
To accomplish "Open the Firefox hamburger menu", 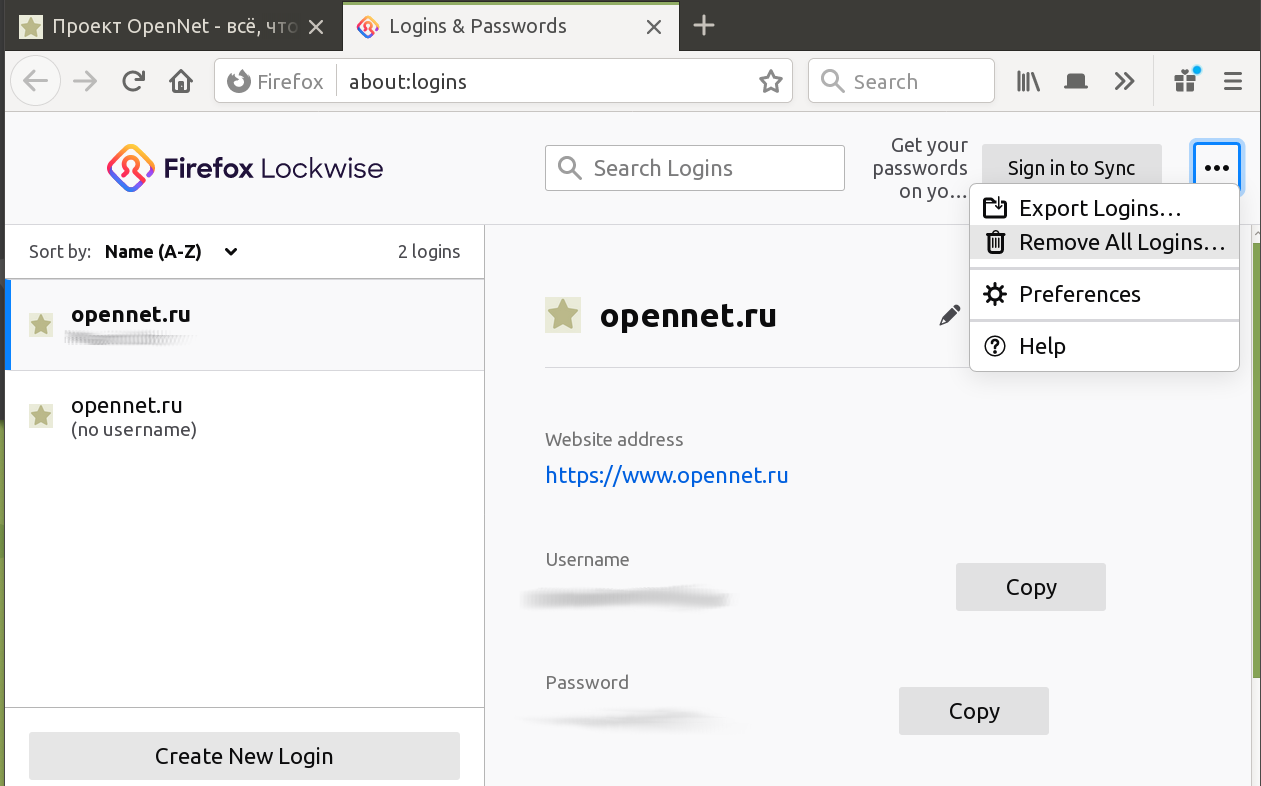I will coord(1233,82).
